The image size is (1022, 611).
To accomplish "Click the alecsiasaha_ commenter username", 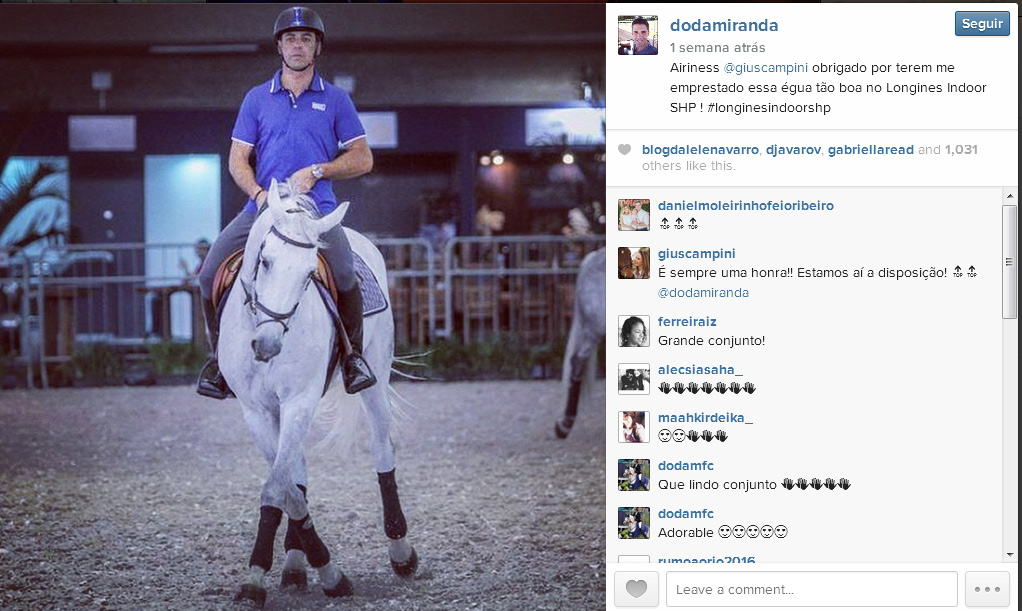I will coord(700,370).
